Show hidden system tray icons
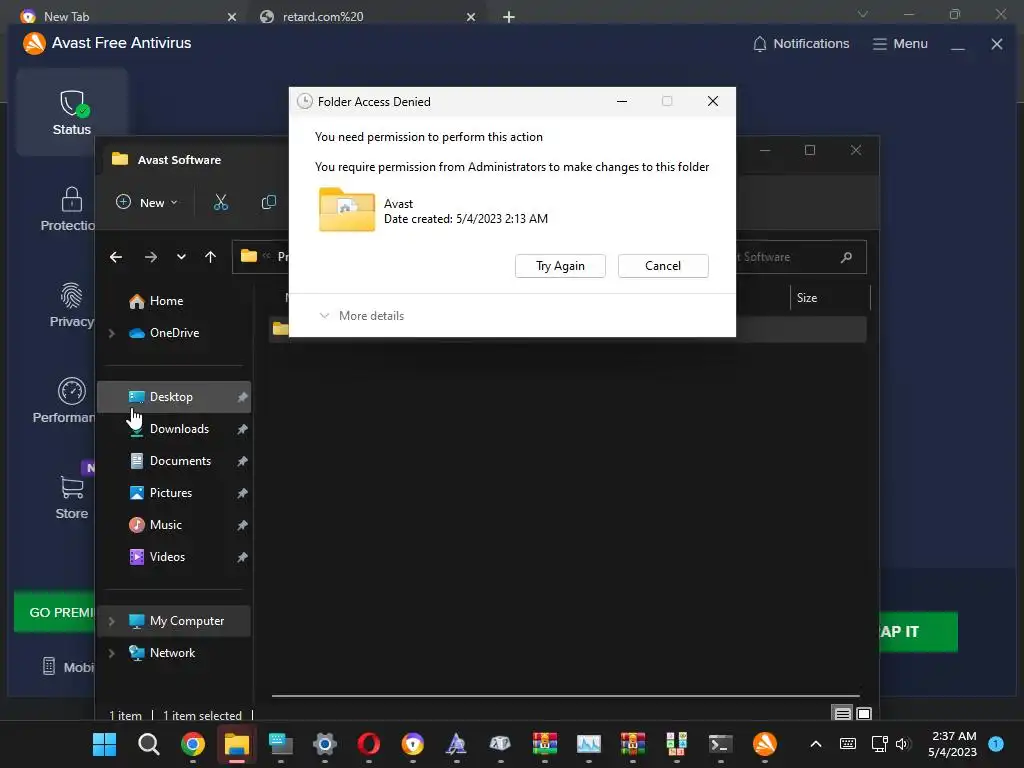The height and width of the screenshot is (768, 1024). [x=816, y=744]
